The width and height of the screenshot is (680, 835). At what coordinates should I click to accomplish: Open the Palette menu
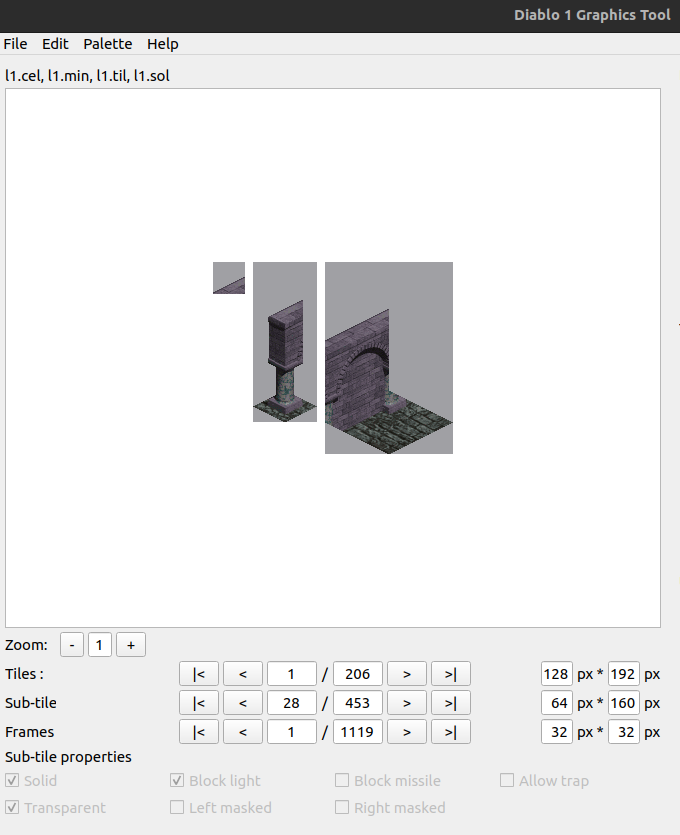(x=108, y=44)
